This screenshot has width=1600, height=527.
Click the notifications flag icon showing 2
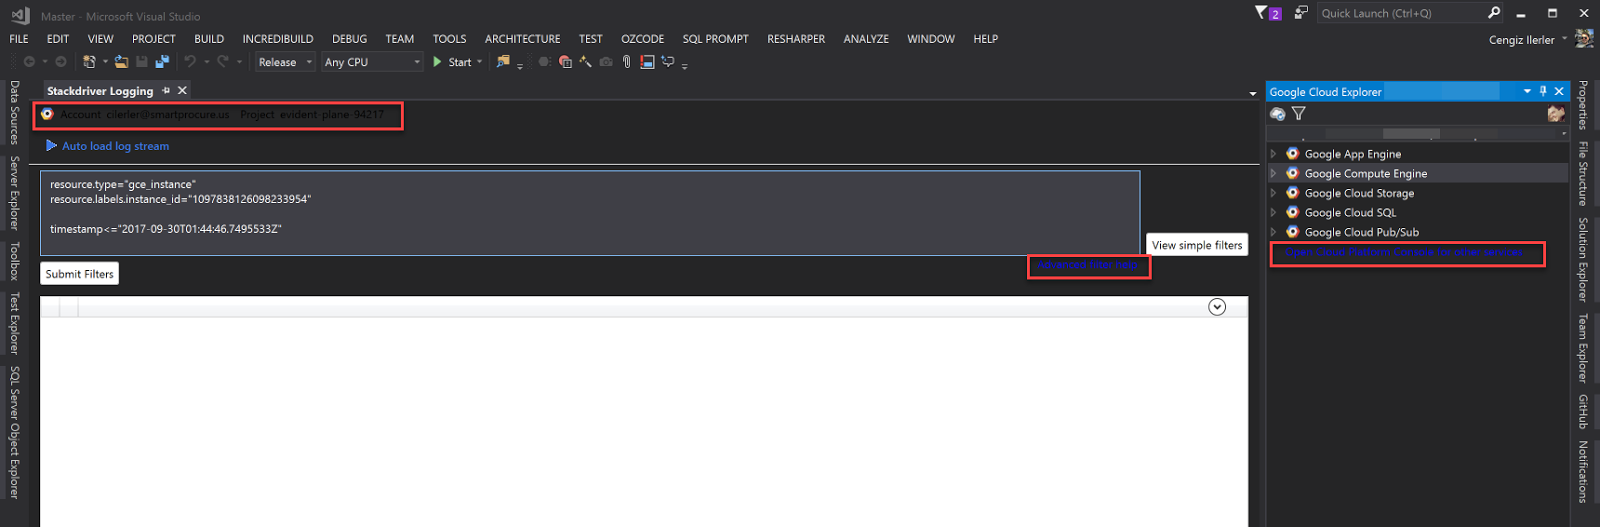(x=1268, y=13)
